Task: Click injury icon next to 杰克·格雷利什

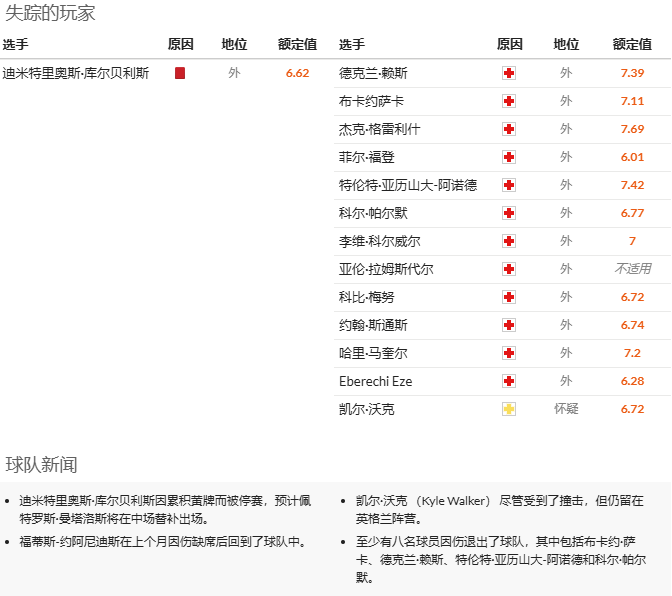Action: pos(509,129)
